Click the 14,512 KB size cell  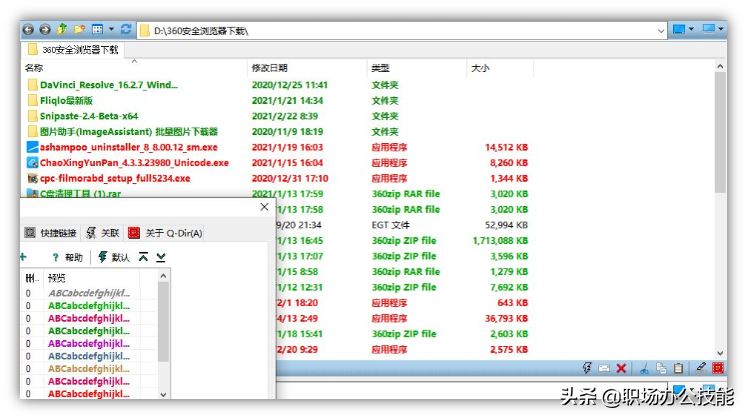pyautogui.click(x=506, y=147)
